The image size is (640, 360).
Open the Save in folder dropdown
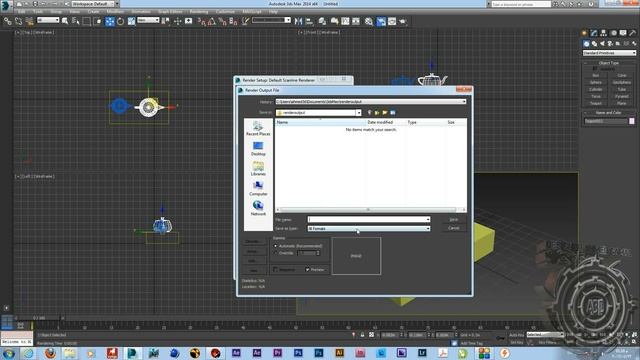[x=358, y=113]
